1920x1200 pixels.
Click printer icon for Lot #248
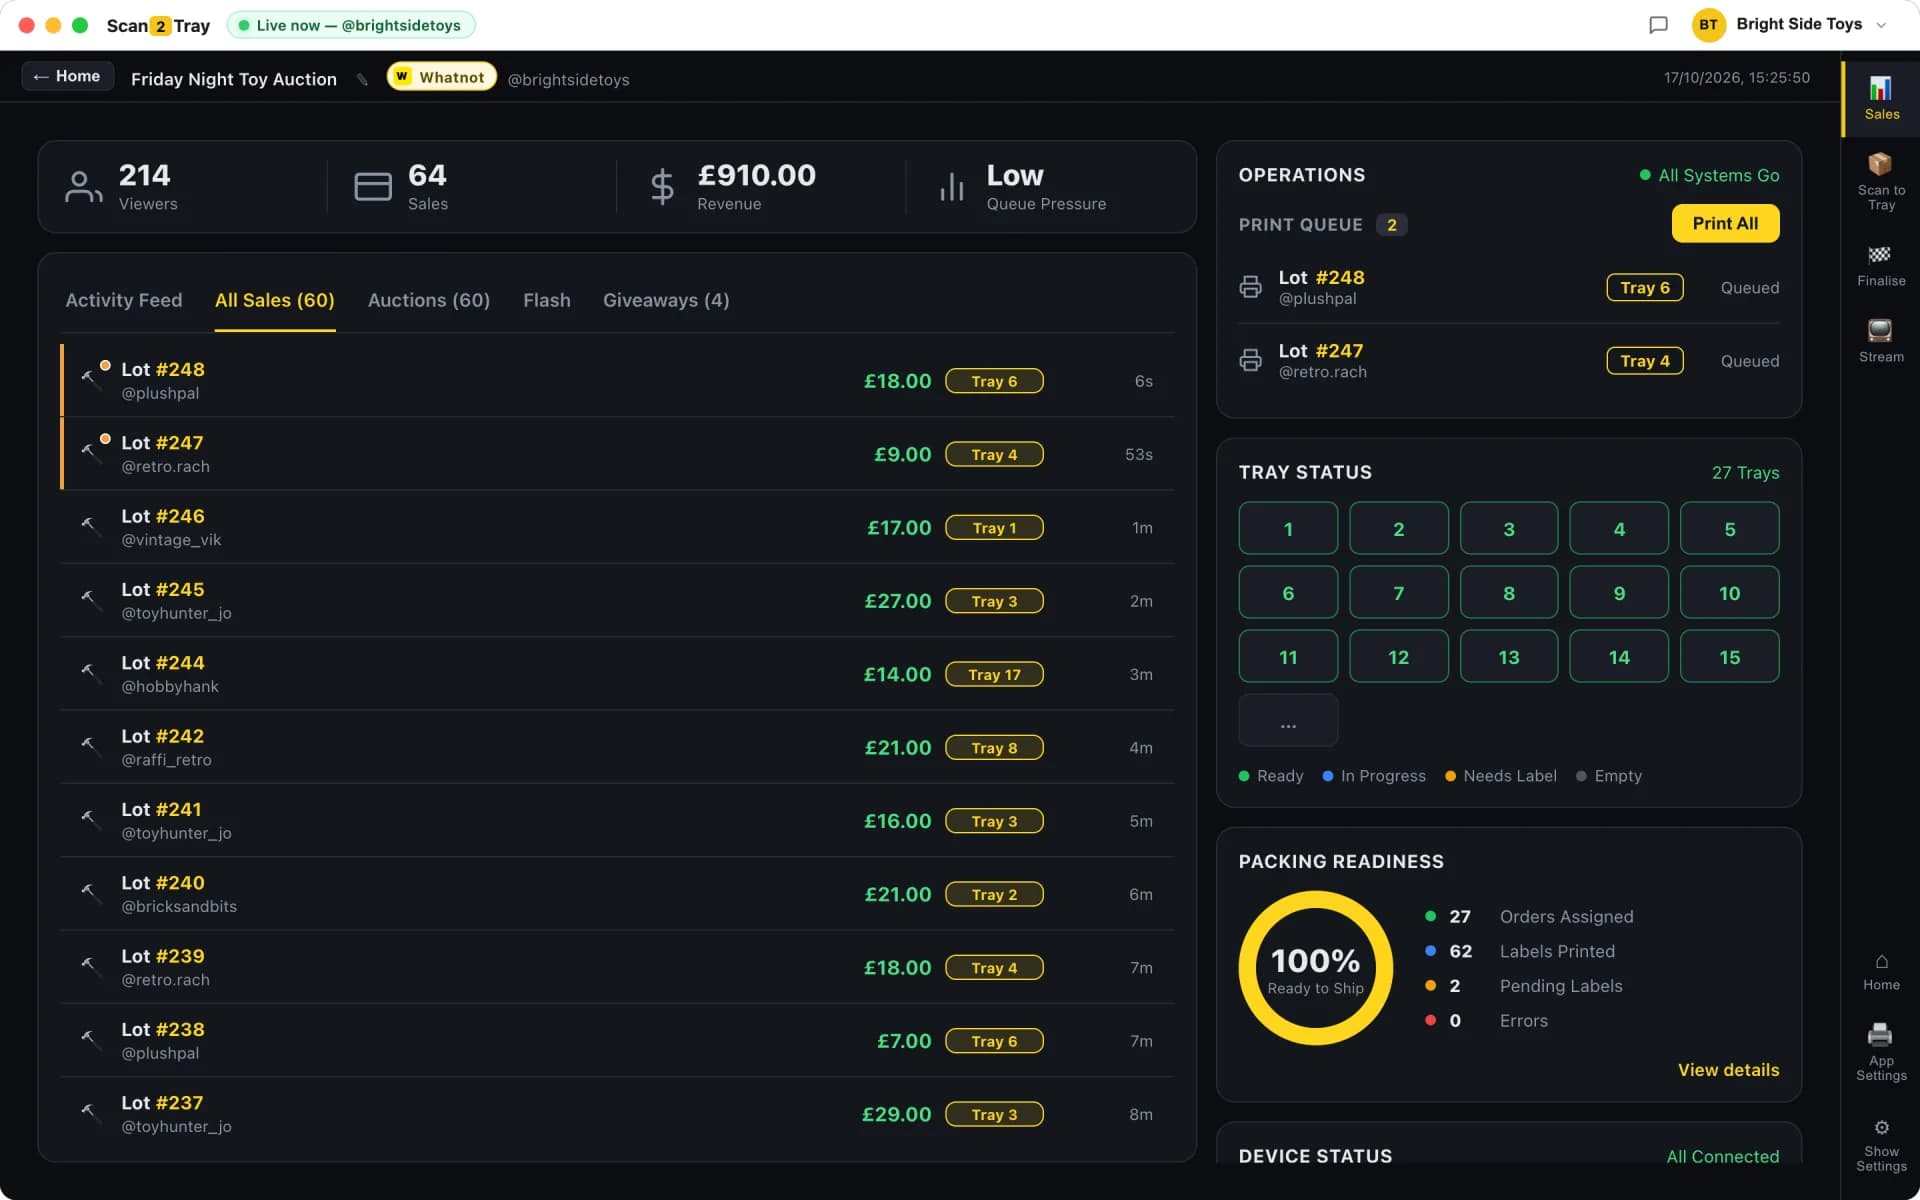[1250, 287]
